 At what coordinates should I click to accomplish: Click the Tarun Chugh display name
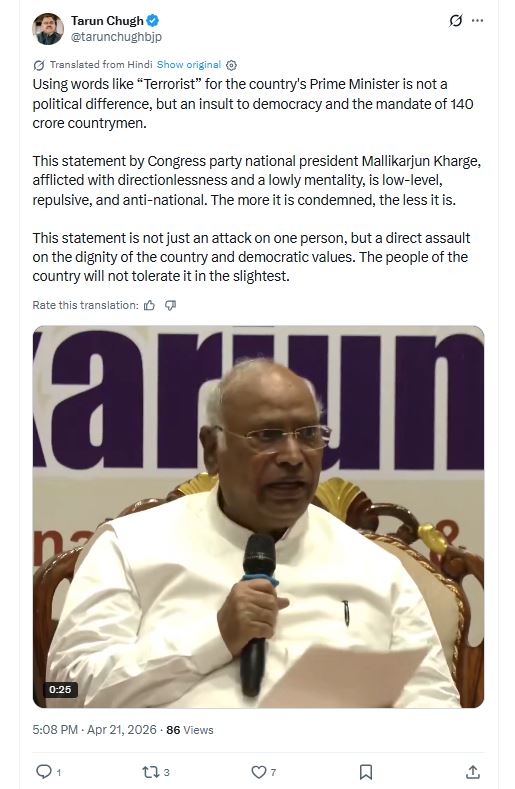pyautogui.click(x=107, y=21)
